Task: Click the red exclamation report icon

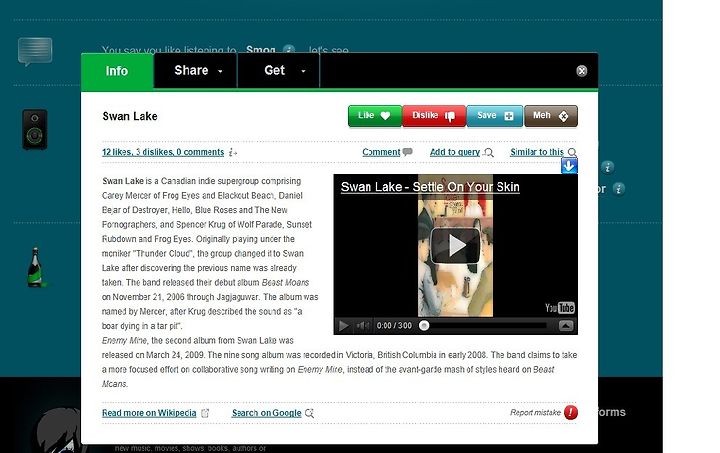Action: click(571, 412)
